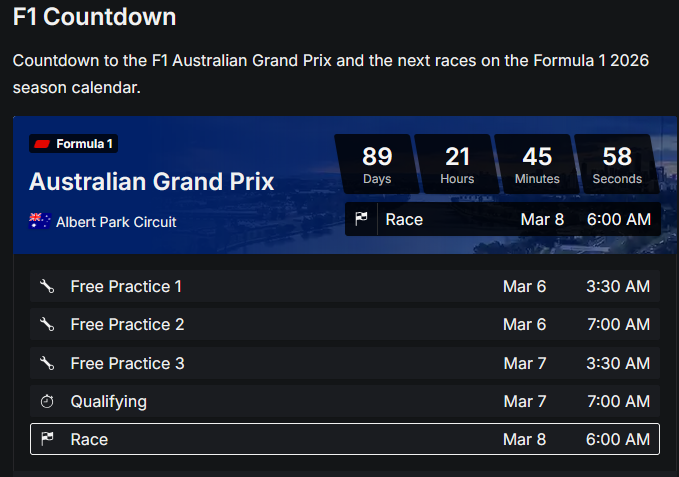Click the F1 Countdown heading
This screenshot has width=679, height=477.
coord(94,17)
